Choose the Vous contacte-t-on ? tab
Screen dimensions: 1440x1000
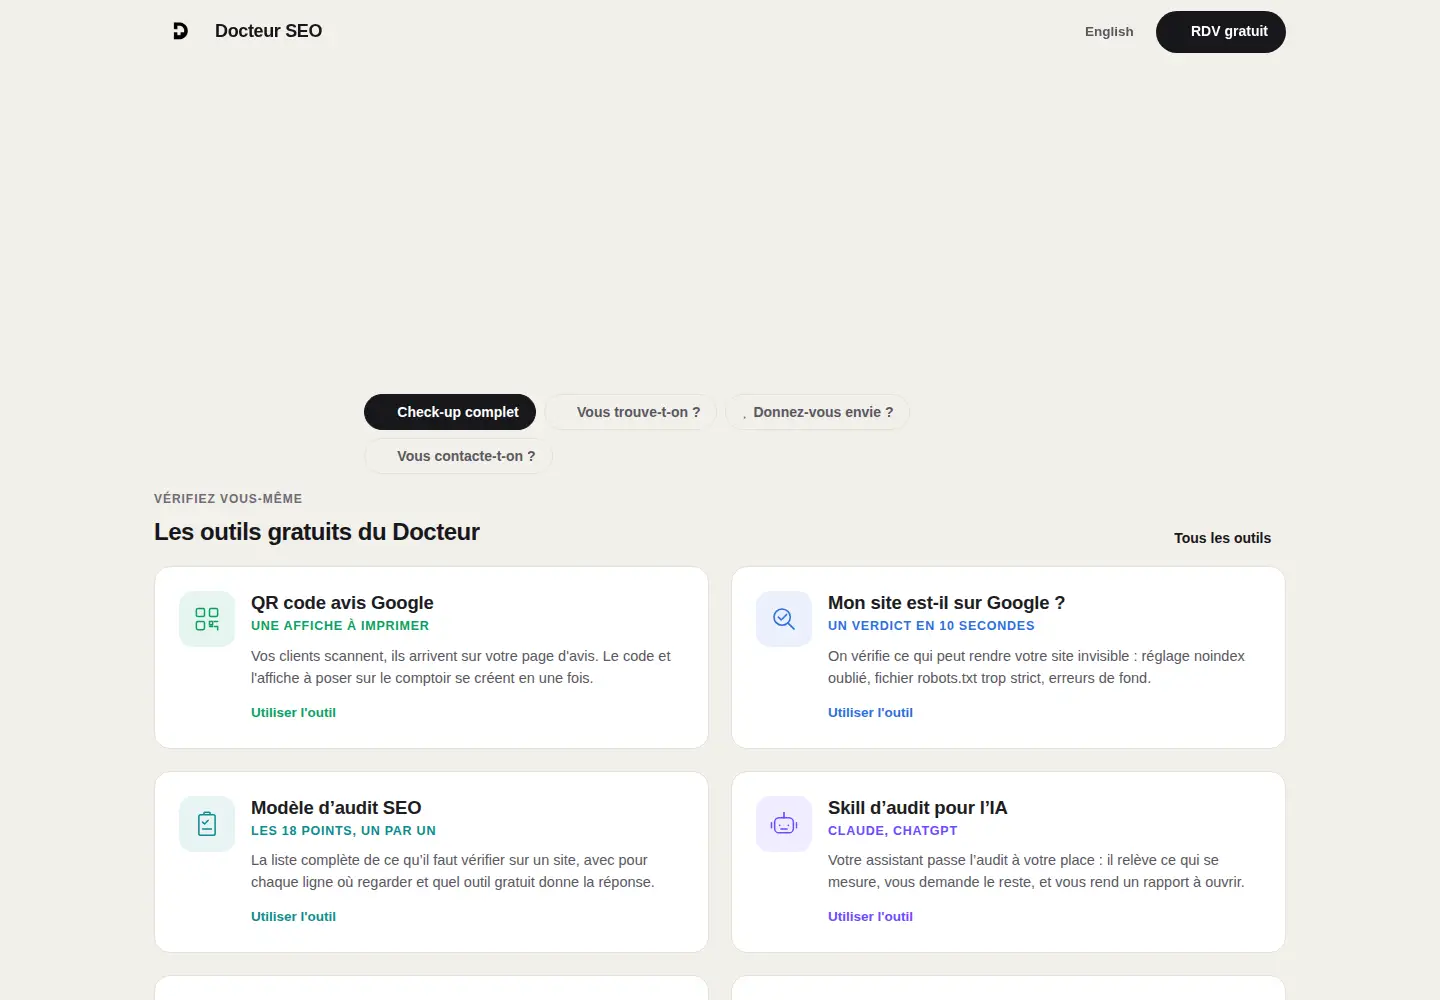tap(458, 456)
